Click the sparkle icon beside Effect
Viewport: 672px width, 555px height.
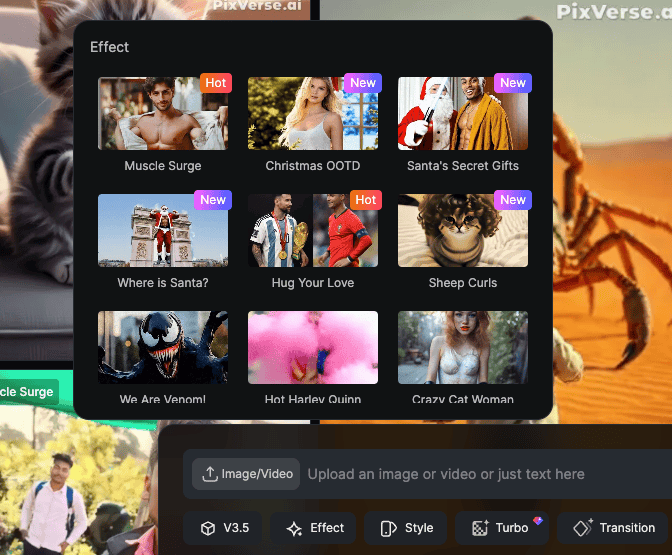coord(294,528)
